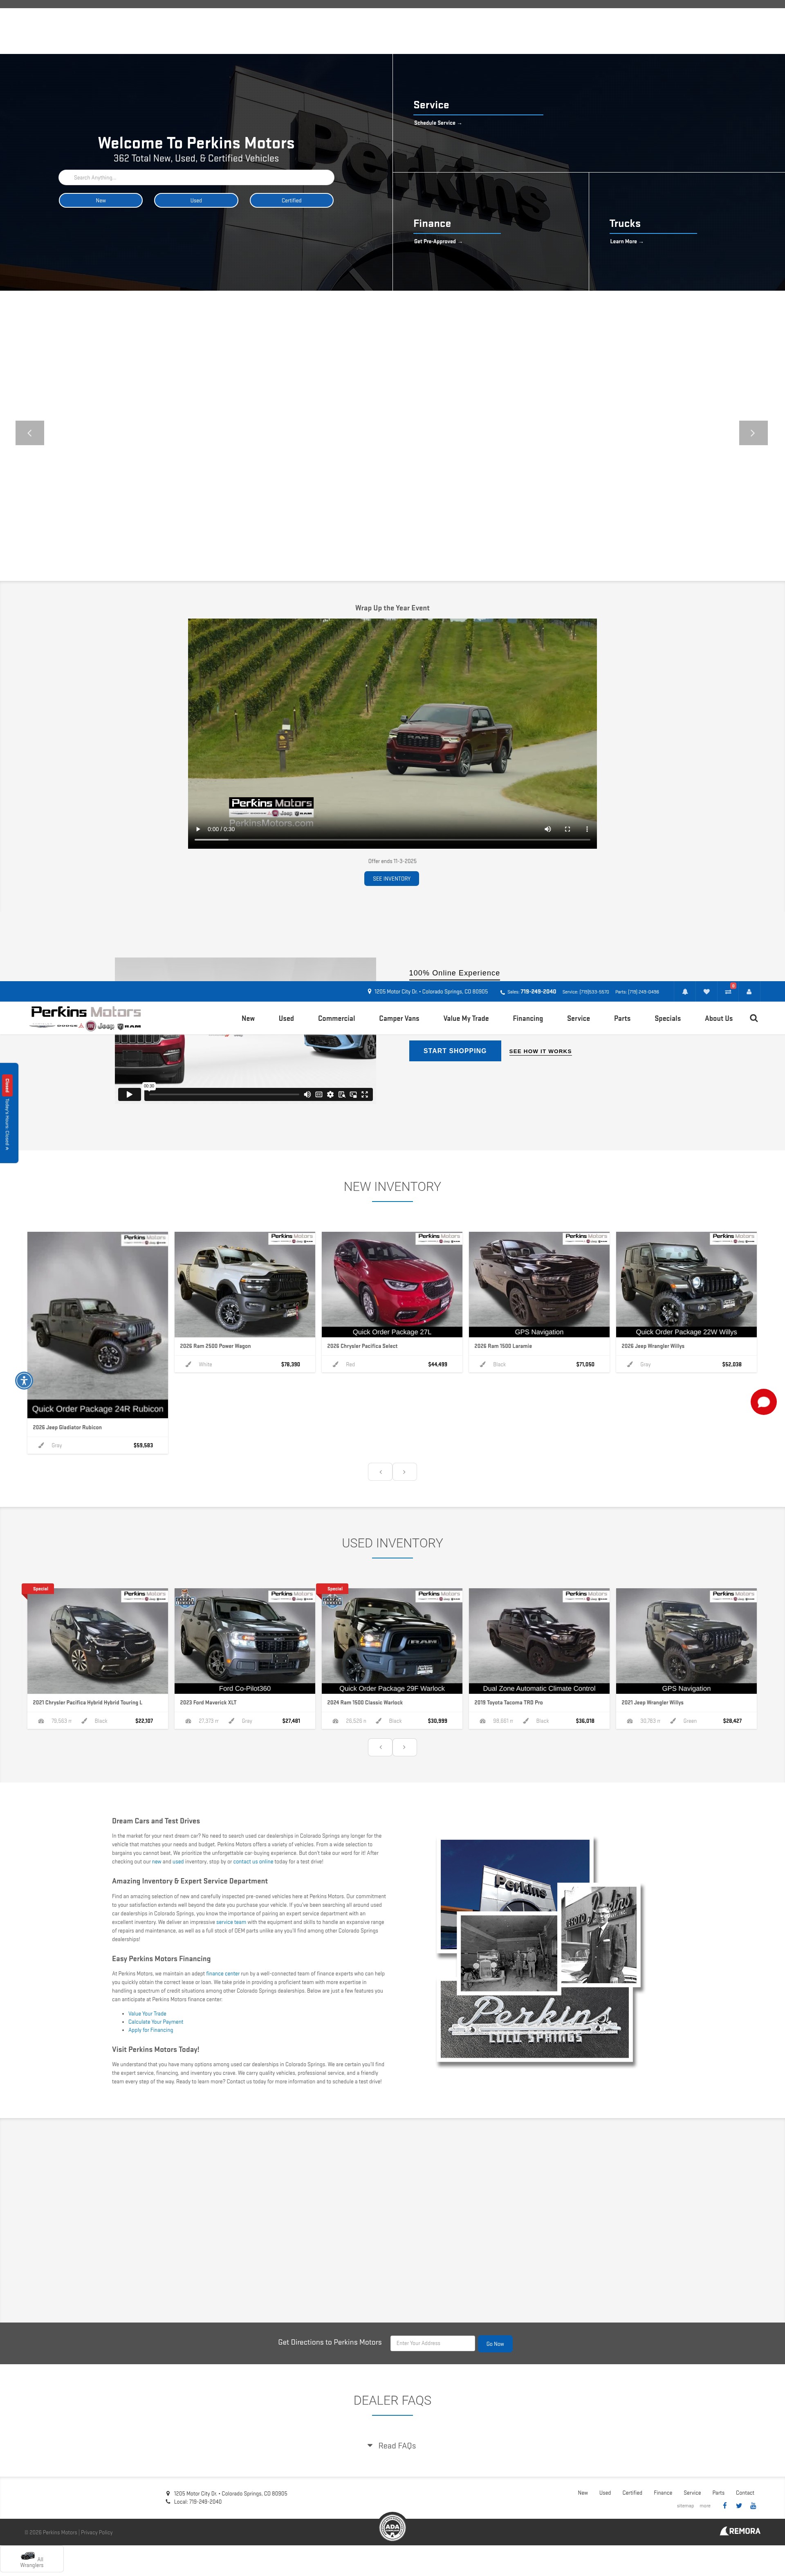Open saved vehicles heart icon
This screenshot has height=2576, width=785.
pos(706,992)
